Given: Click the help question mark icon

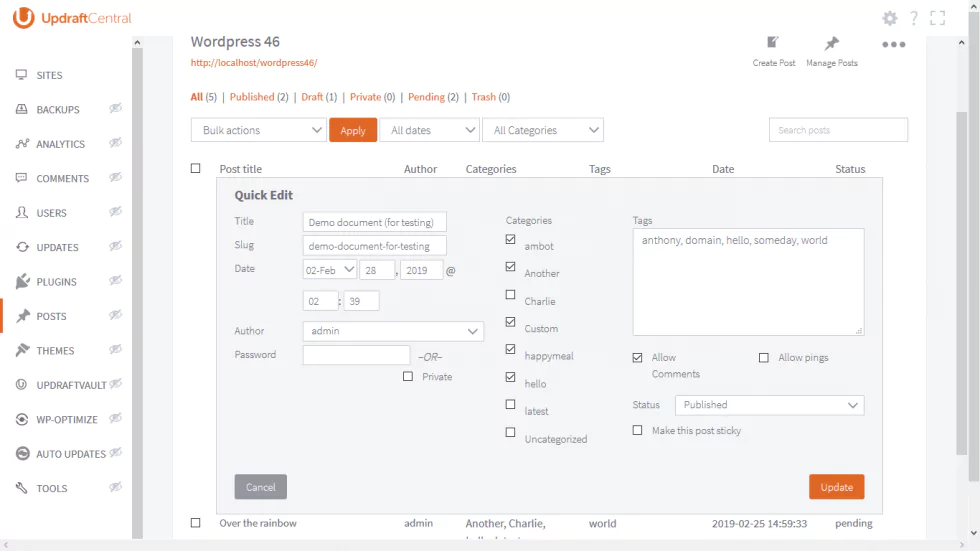Looking at the screenshot, I should [913, 18].
